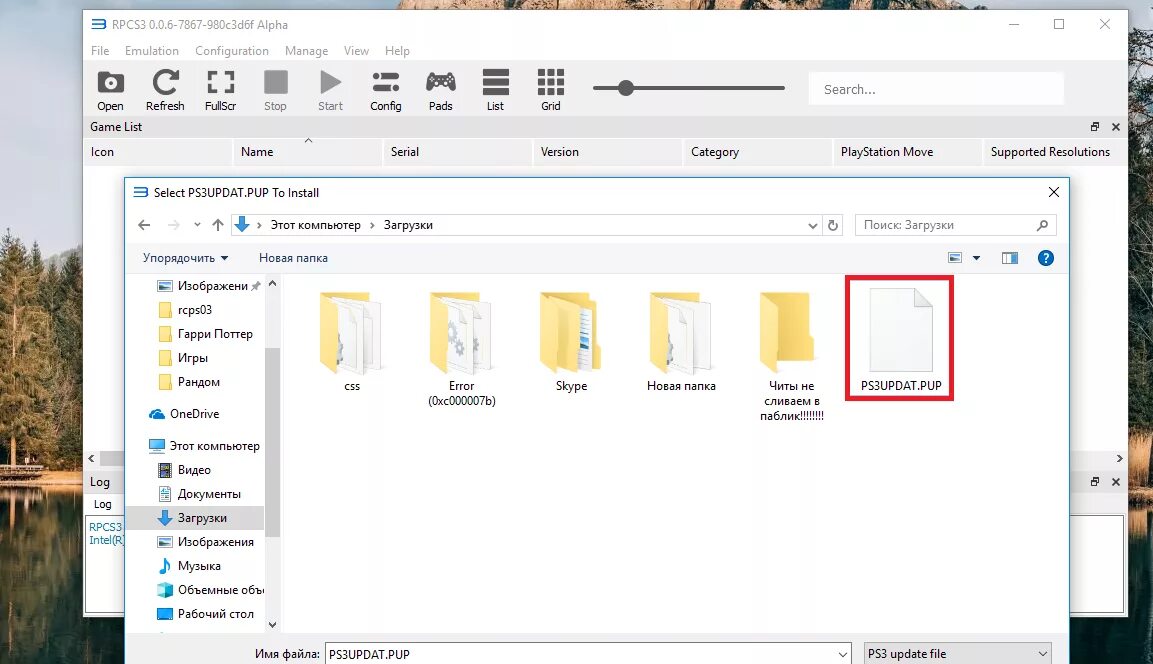Open recent locations dropdown arrow
The height and width of the screenshot is (664, 1153).
(x=197, y=225)
